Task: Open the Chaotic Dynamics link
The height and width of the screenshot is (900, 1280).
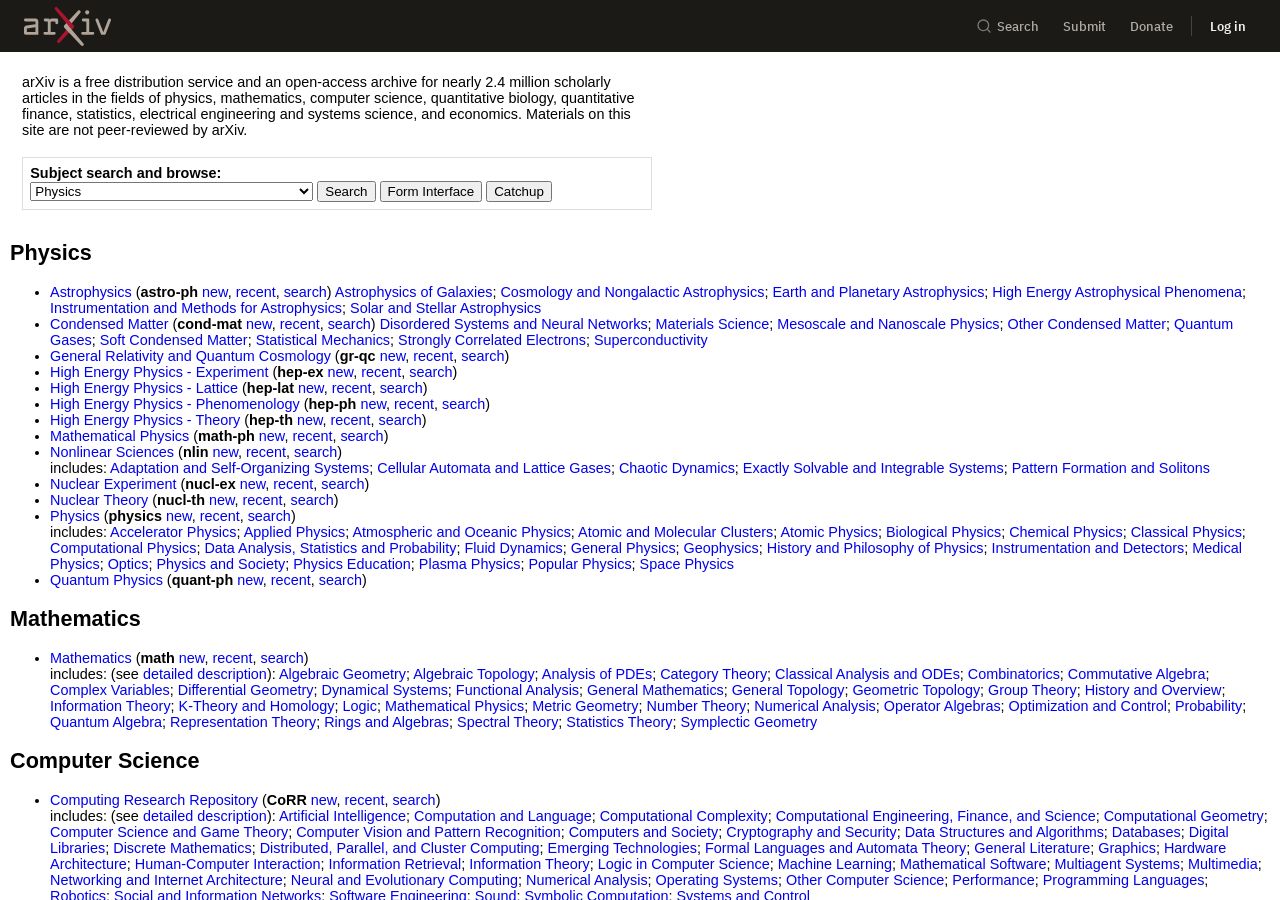Action: (x=677, y=468)
